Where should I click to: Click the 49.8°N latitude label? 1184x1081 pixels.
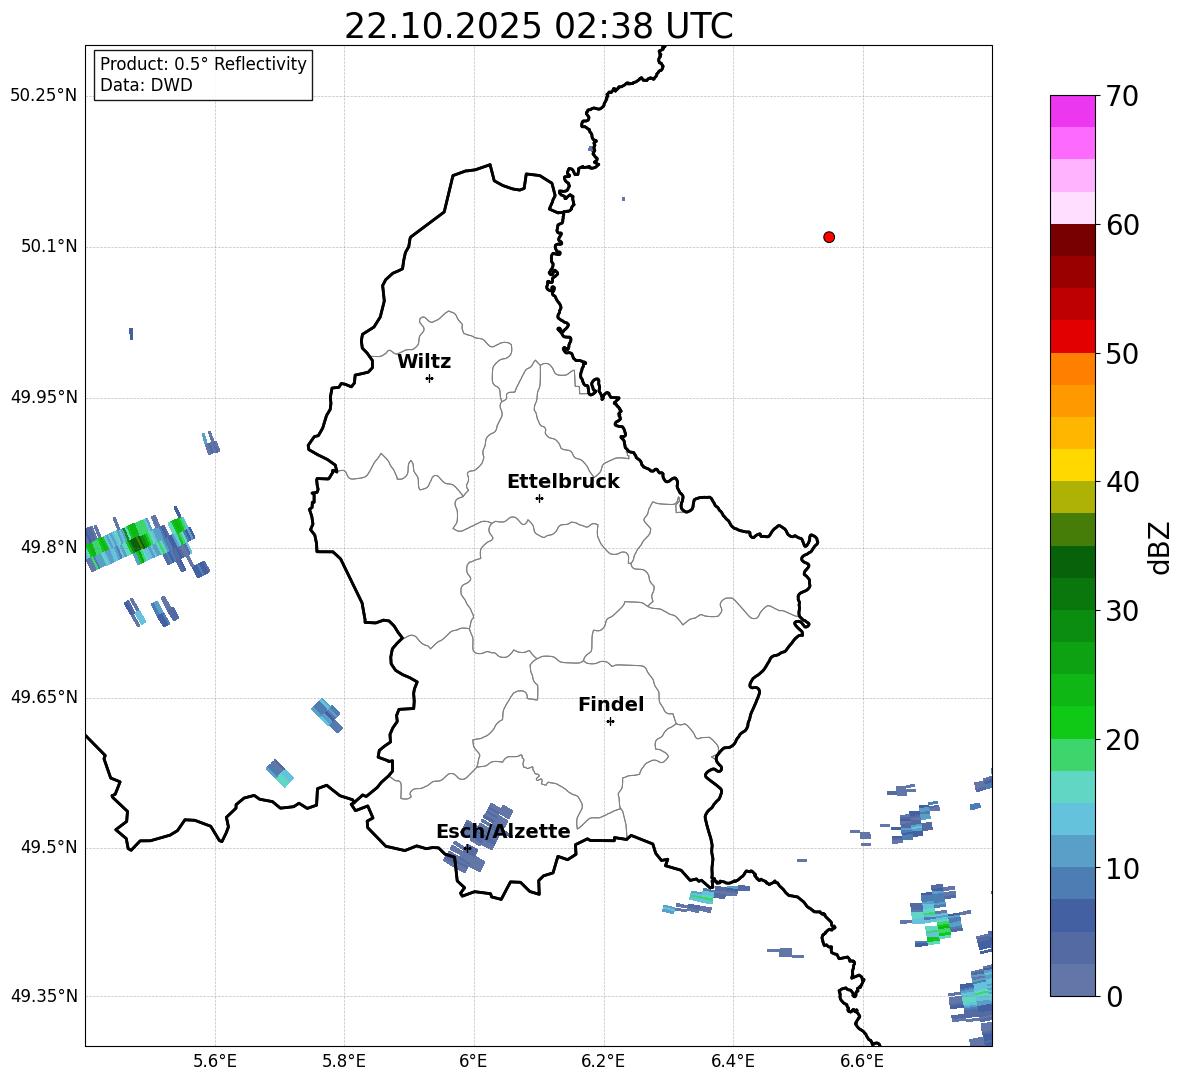(x=49, y=547)
